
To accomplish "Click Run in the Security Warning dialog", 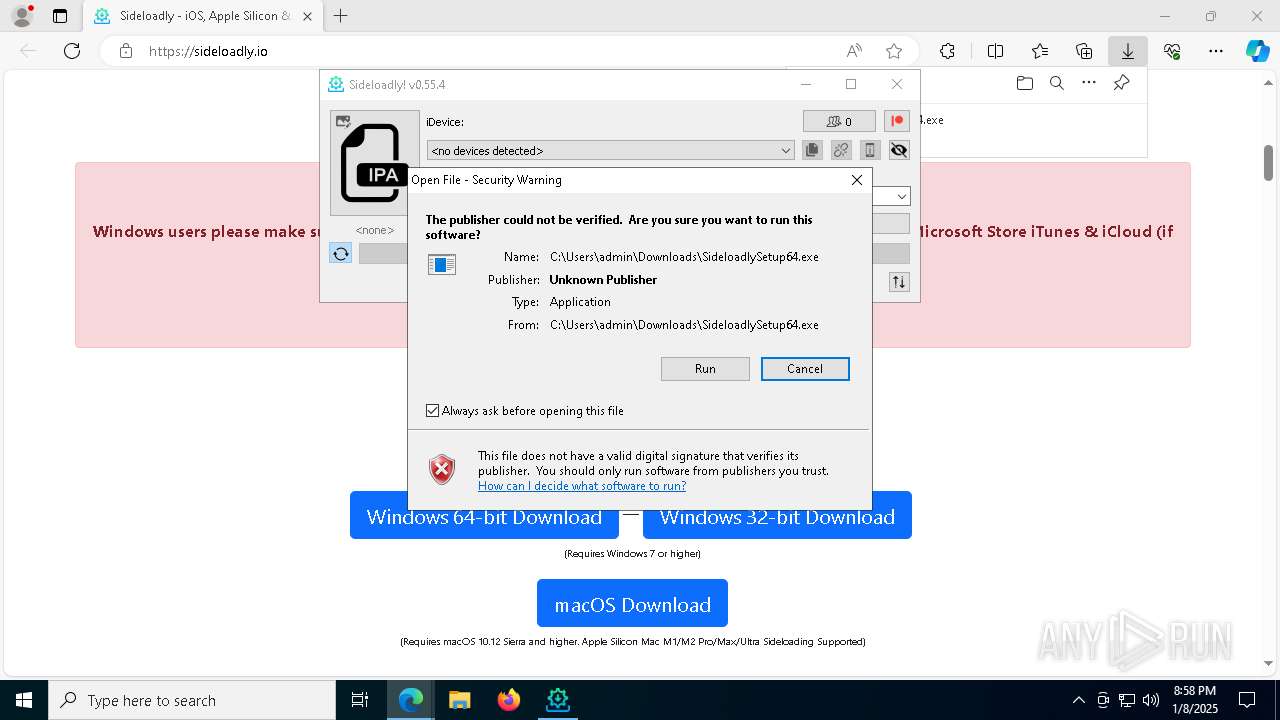I will tap(705, 369).
